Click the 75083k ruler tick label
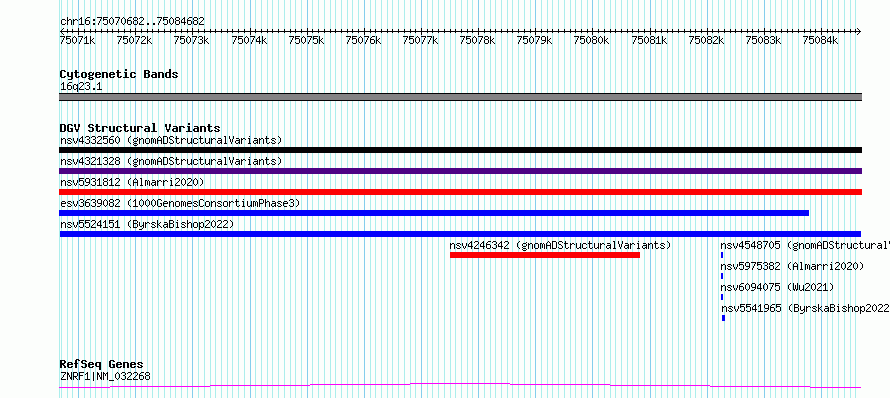 [x=763, y=40]
